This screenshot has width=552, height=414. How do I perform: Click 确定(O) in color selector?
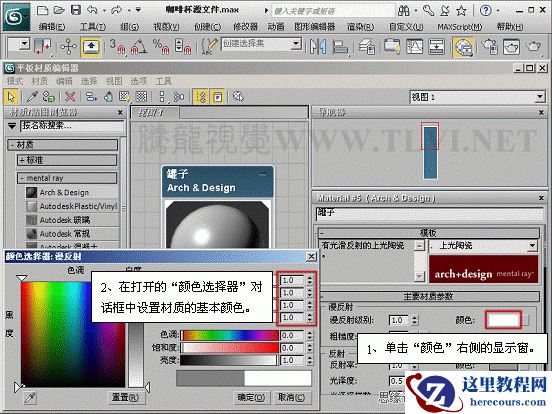click(251, 397)
